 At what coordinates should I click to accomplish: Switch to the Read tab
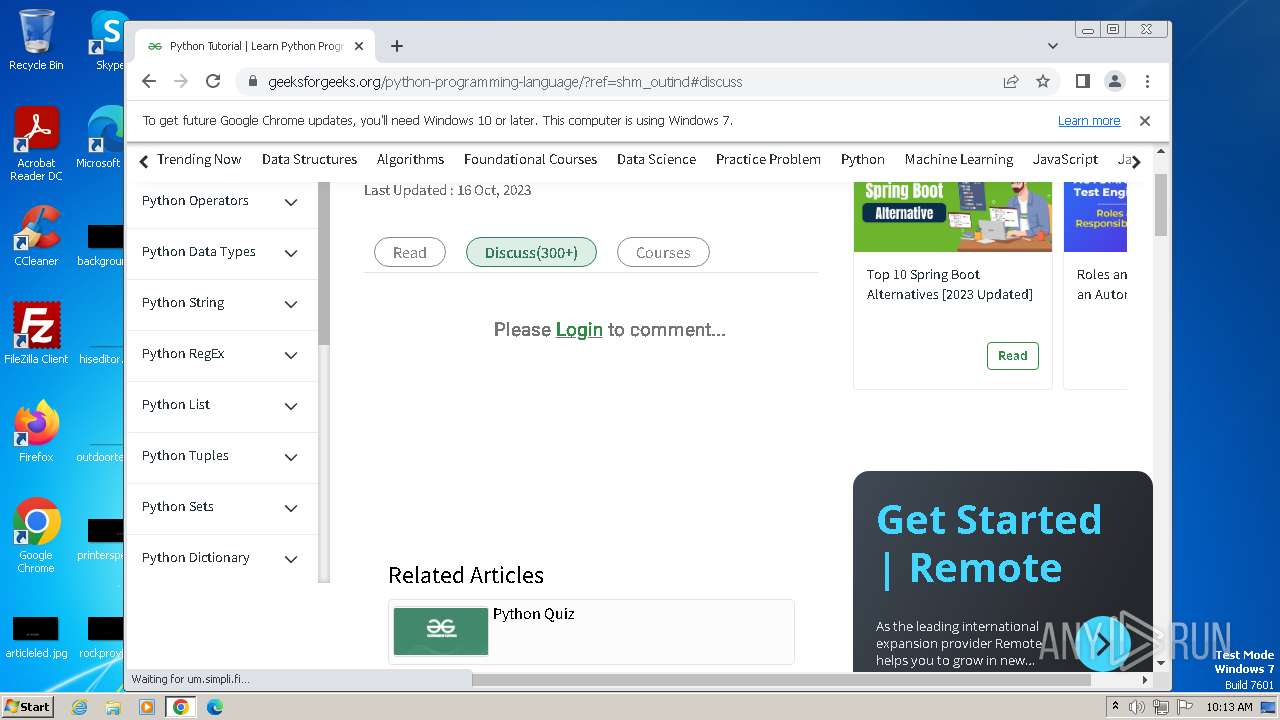pos(410,253)
